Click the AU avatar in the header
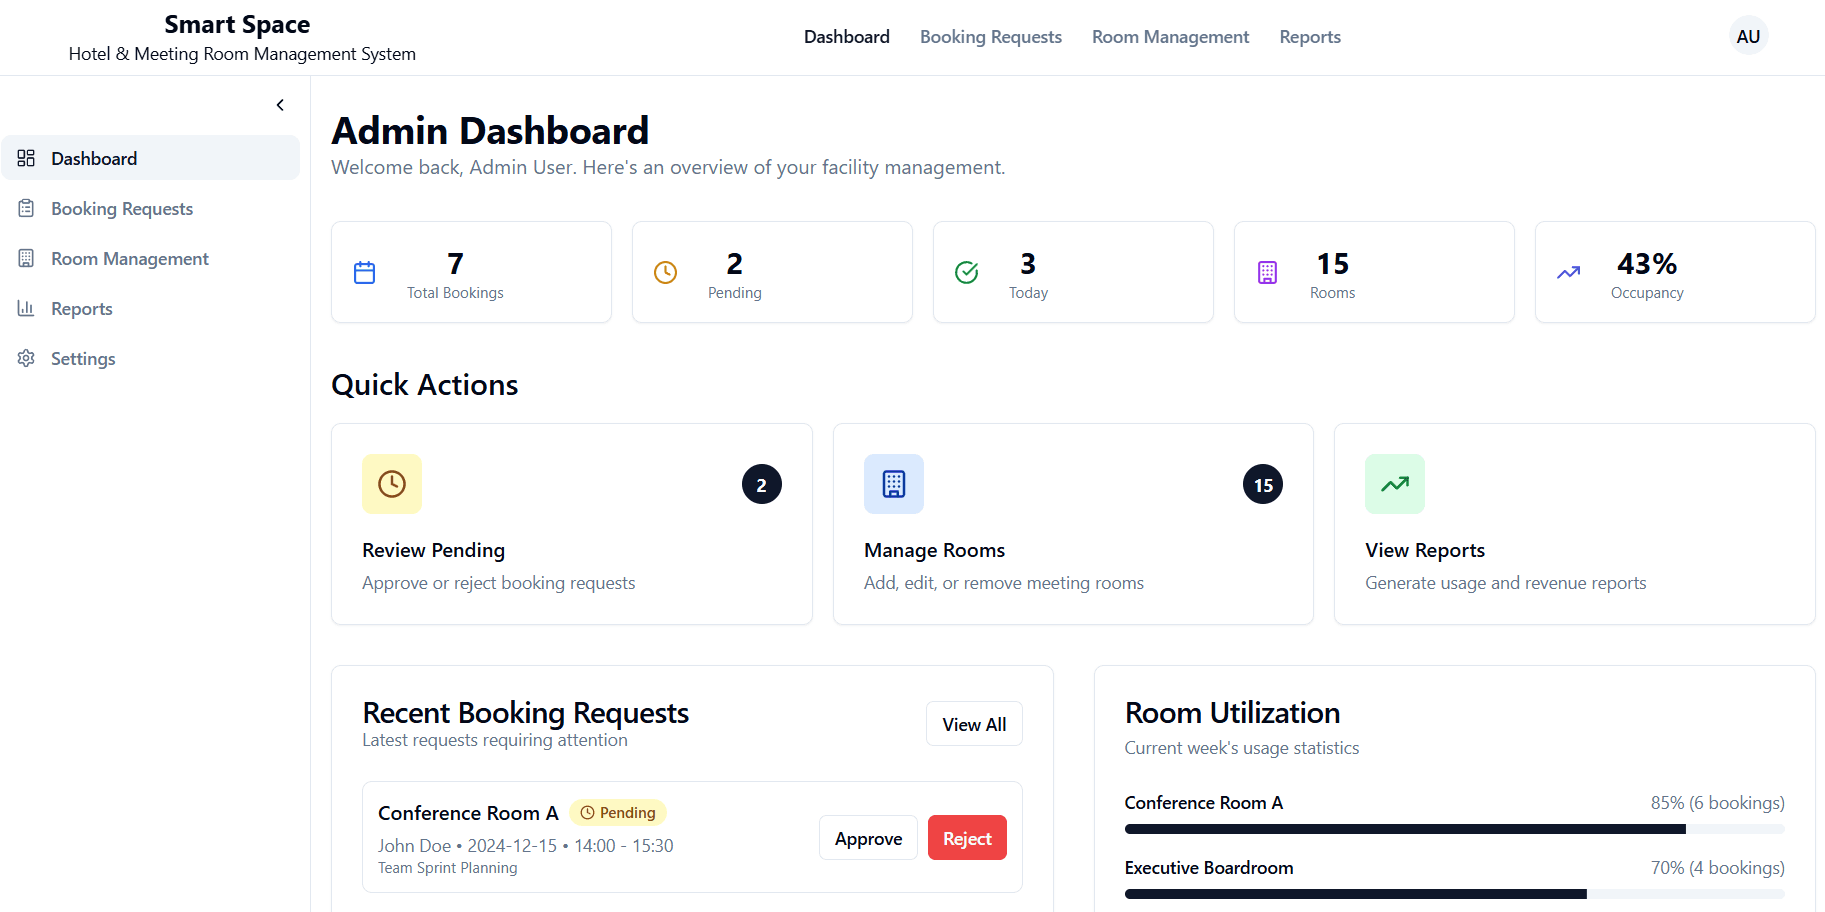This screenshot has width=1825, height=912. tap(1748, 35)
